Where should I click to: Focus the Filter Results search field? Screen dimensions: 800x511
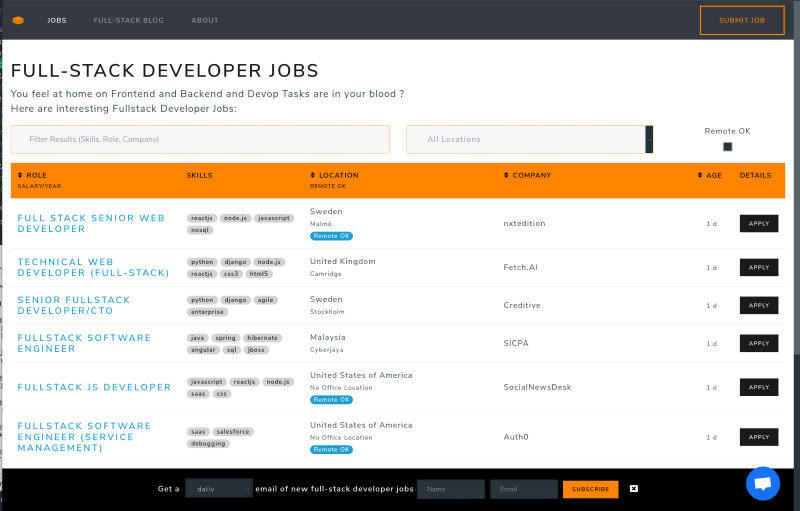(x=200, y=139)
